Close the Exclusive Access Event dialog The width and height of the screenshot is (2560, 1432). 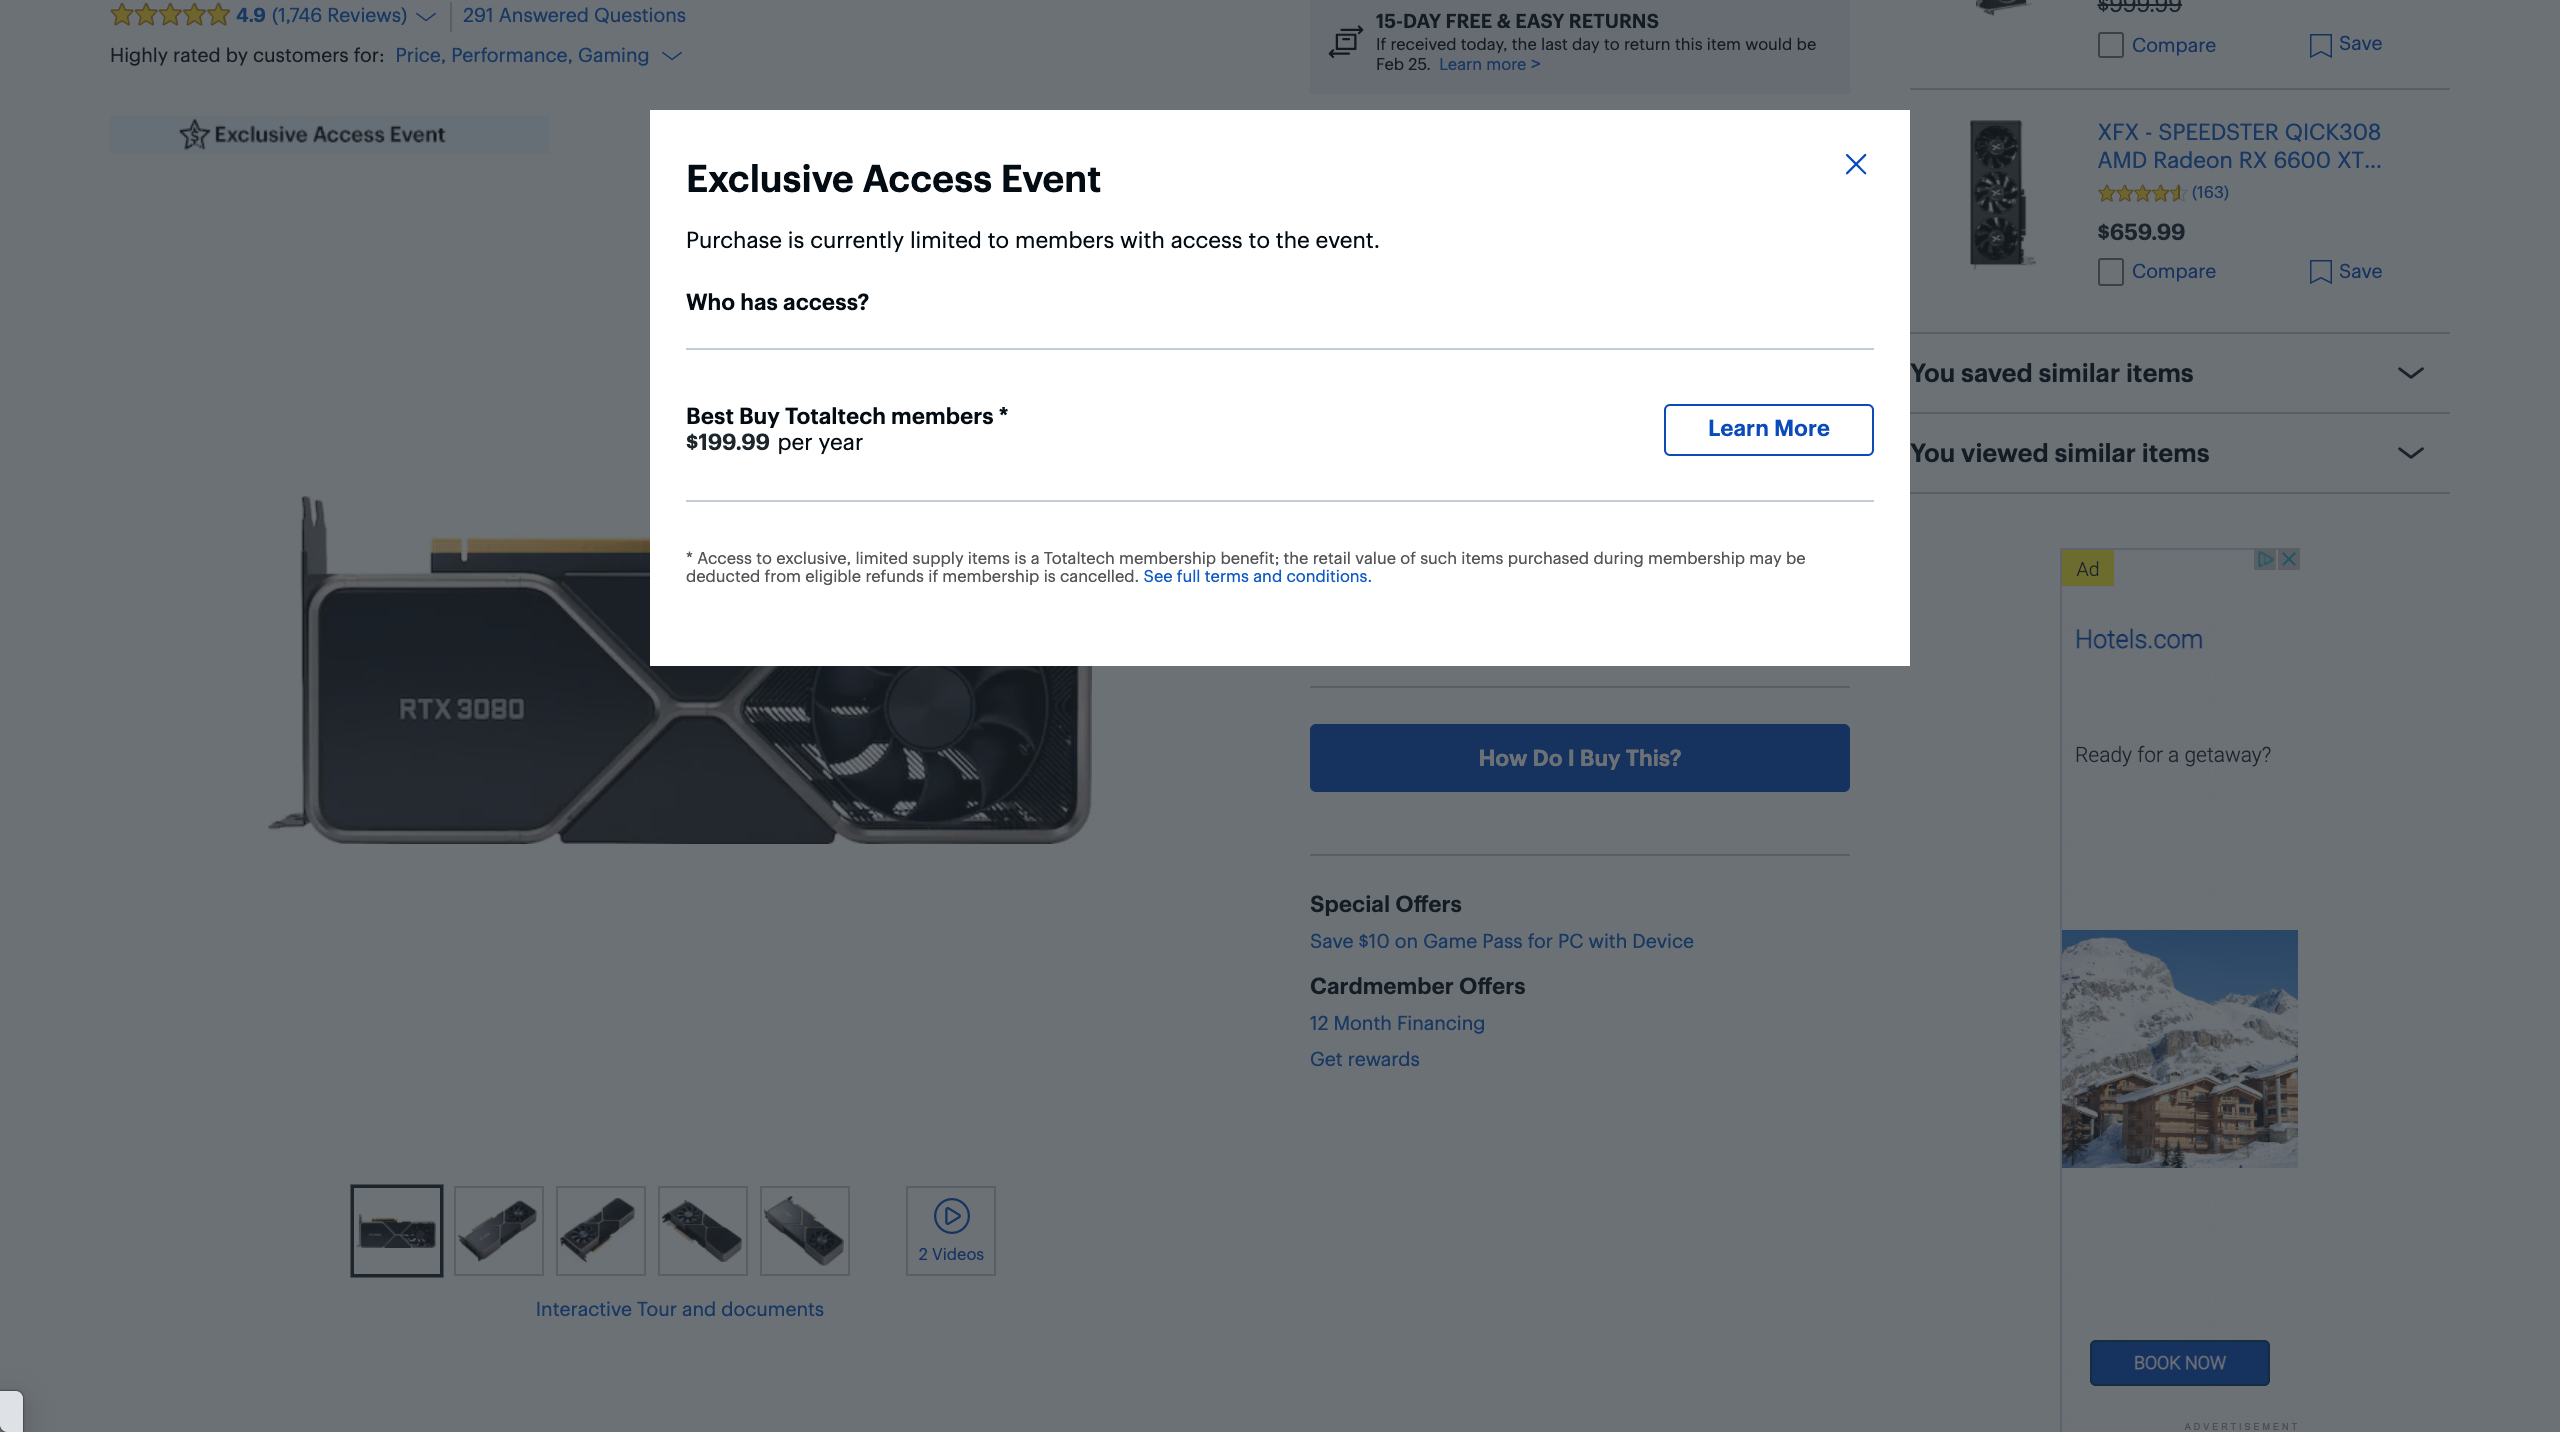tap(1856, 164)
